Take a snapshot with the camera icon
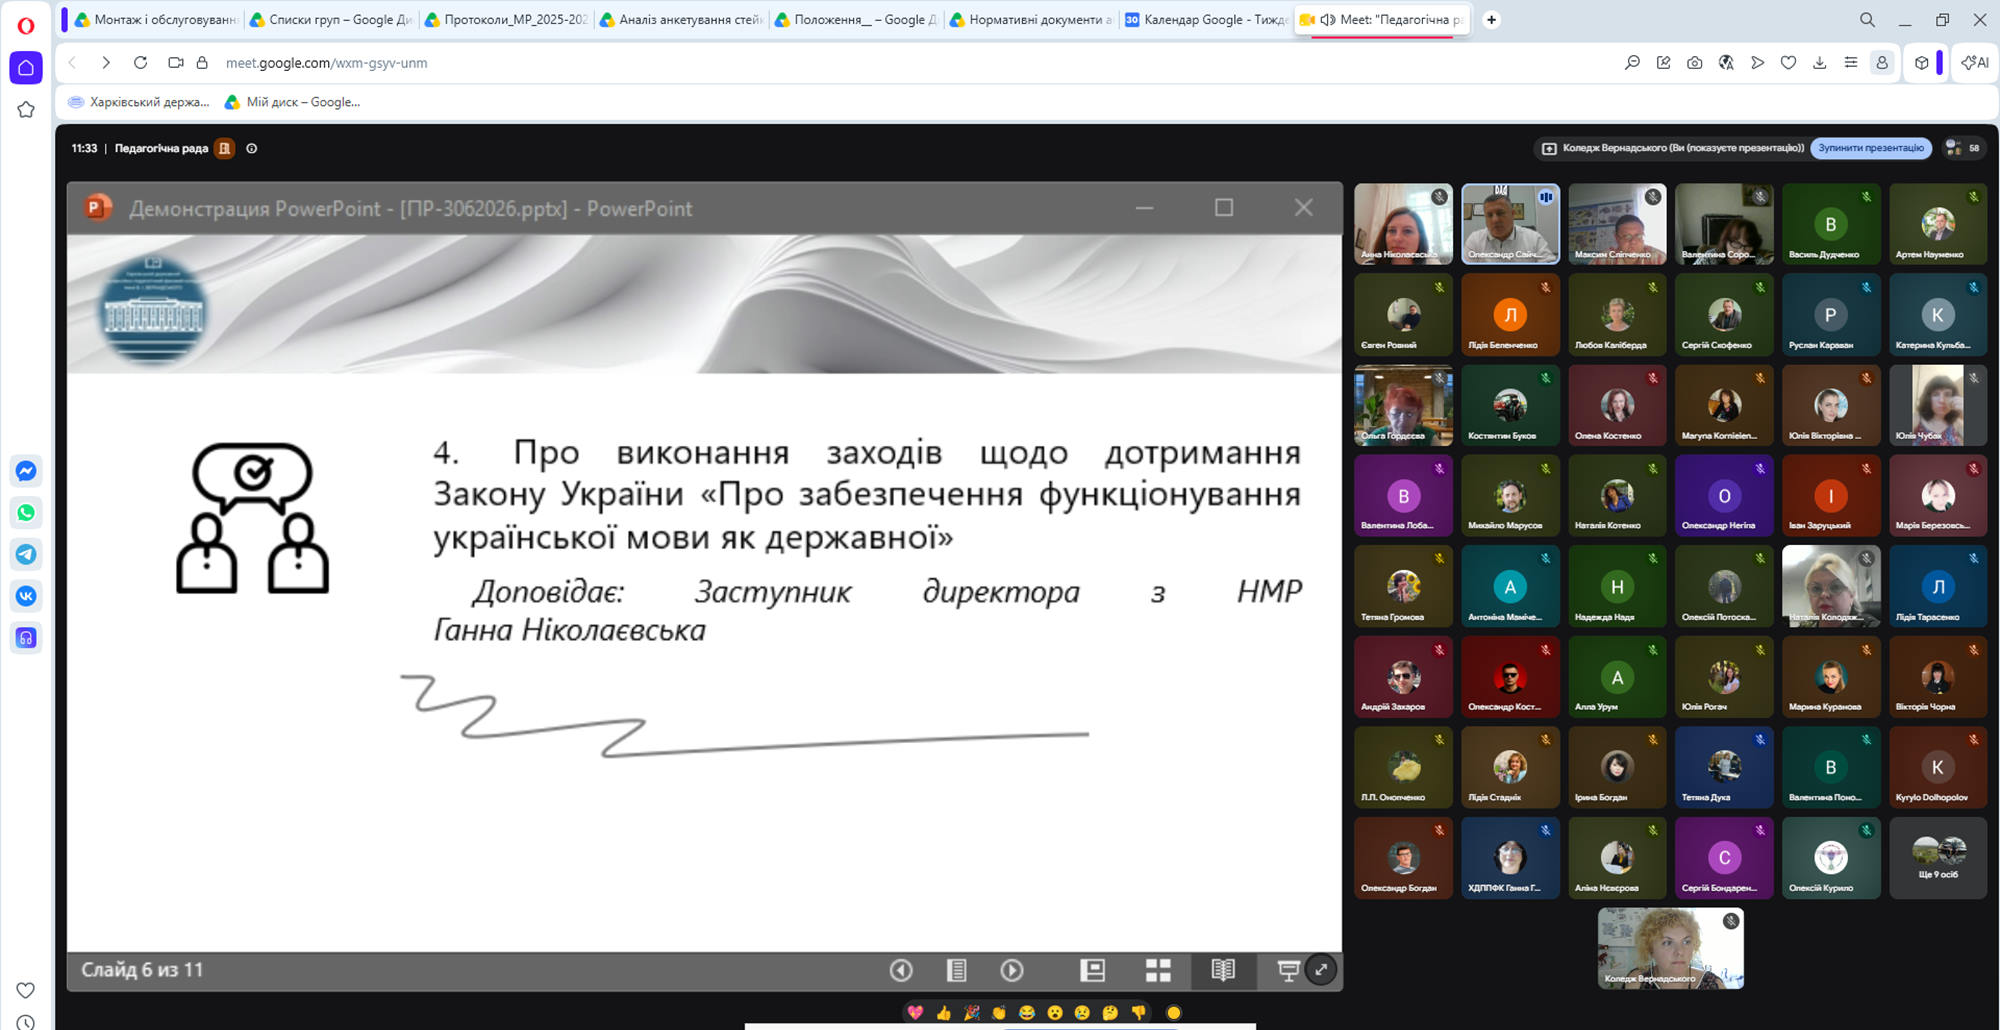Viewport: 2000px width, 1030px height. click(1694, 63)
